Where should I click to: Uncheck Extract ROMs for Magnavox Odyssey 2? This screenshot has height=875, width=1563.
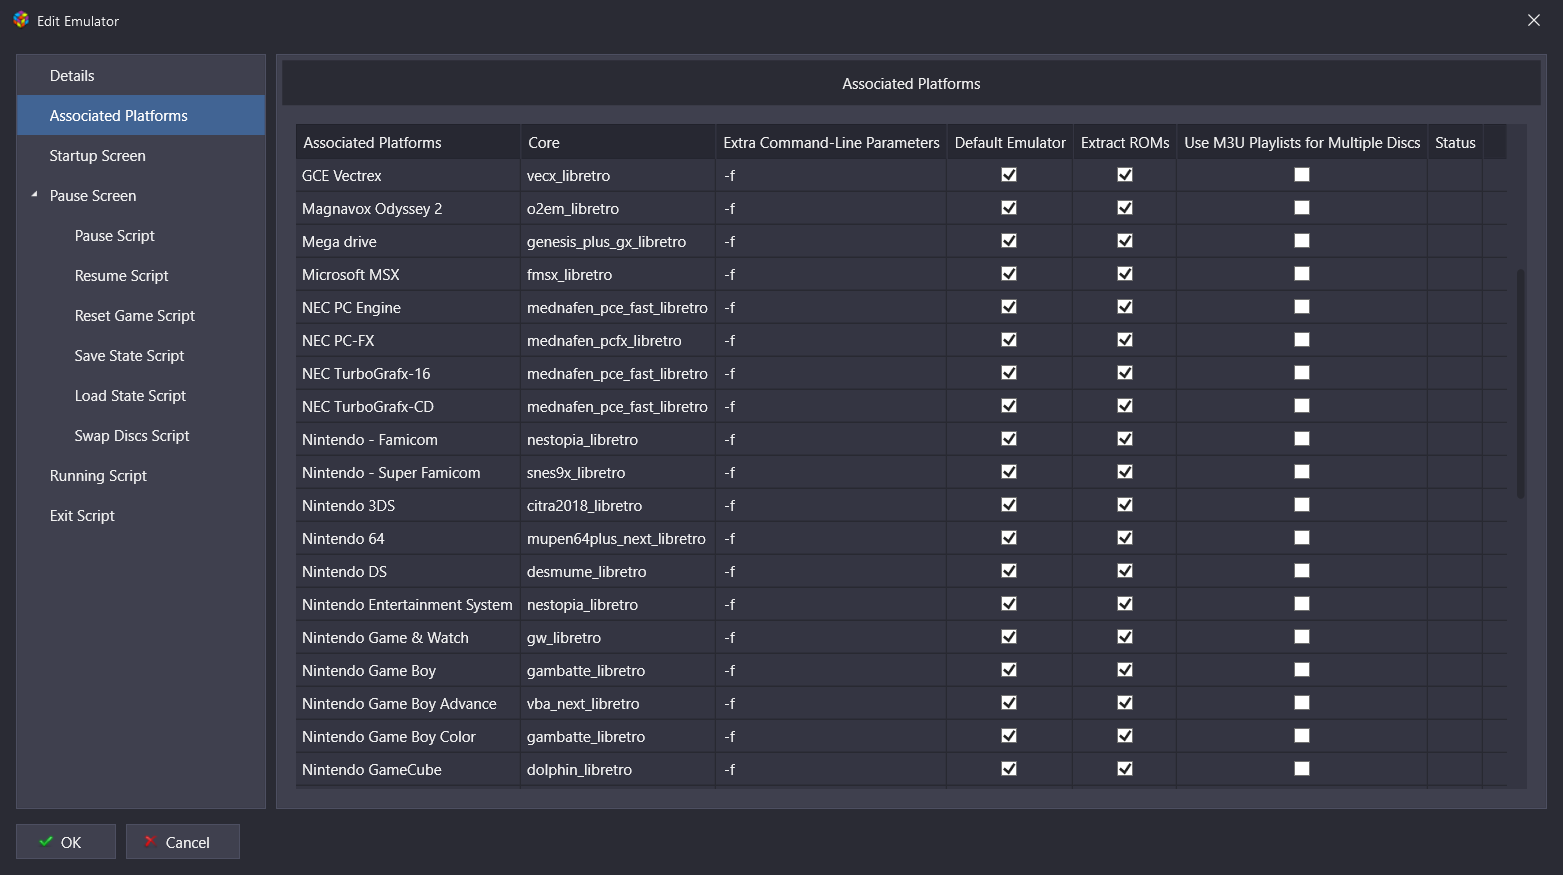(x=1125, y=208)
